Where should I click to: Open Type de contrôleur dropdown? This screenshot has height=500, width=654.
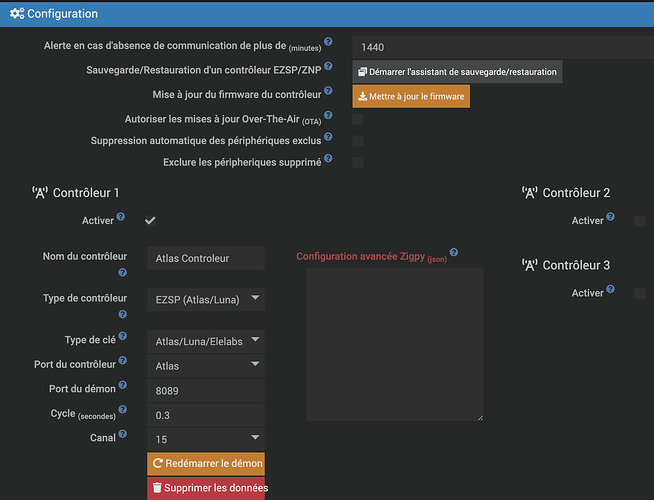pyautogui.click(x=205, y=298)
